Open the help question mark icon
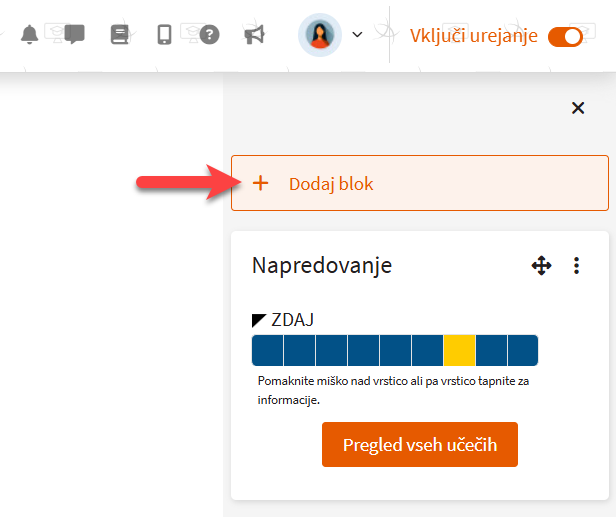 tap(209, 35)
